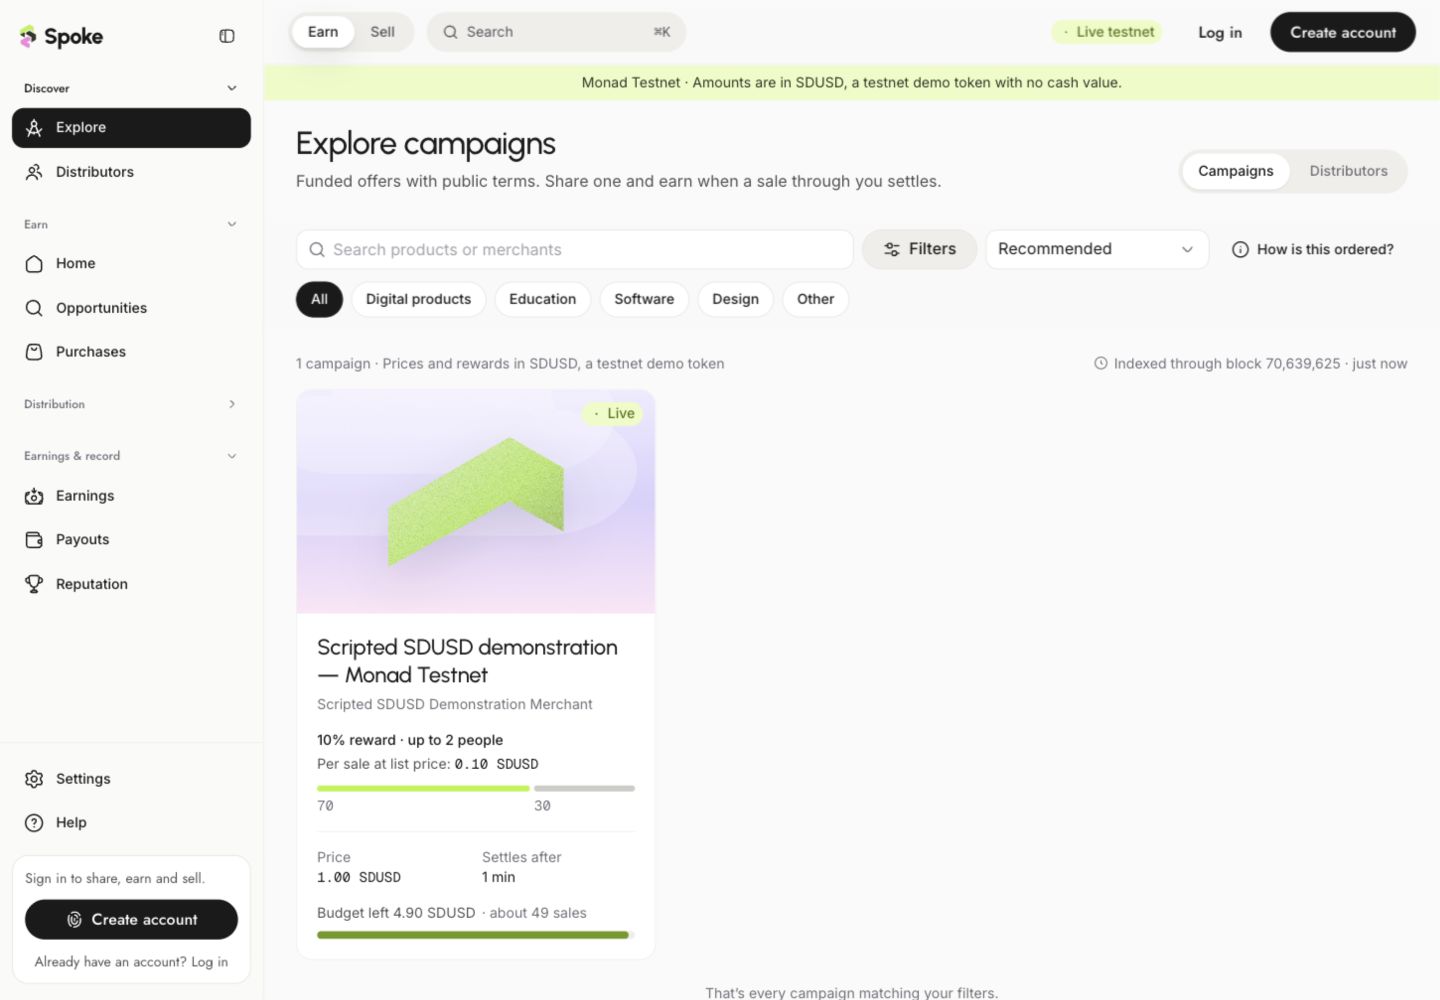Click the Payouts wallet icon
This screenshot has width=1440, height=1000.
[x=34, y=540]
